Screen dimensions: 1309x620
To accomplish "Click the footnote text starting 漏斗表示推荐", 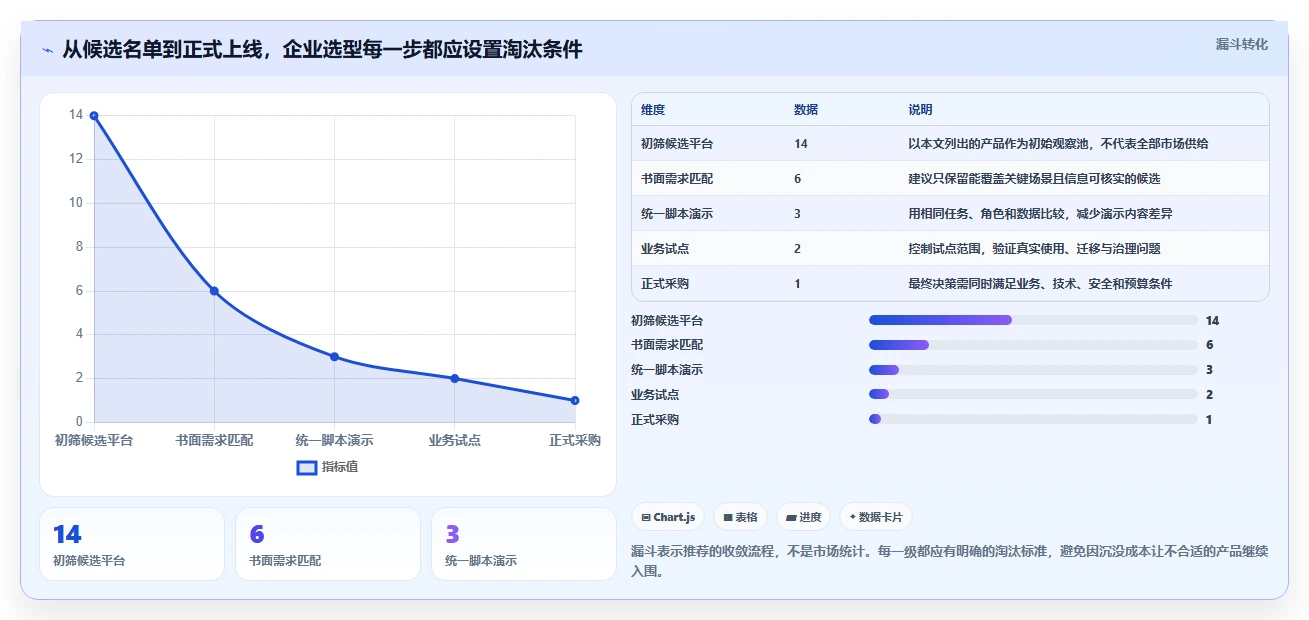I will point(949,561).
